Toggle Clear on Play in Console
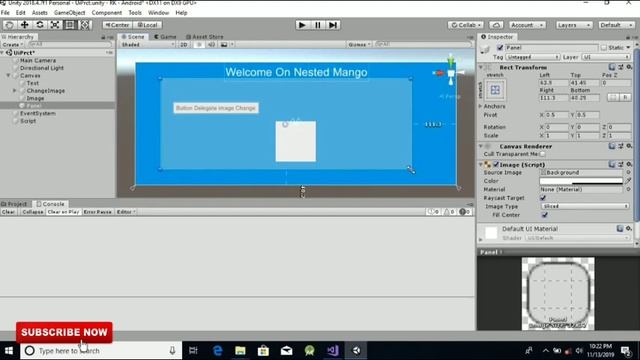640x360 pixels. (x=63, y=212)
